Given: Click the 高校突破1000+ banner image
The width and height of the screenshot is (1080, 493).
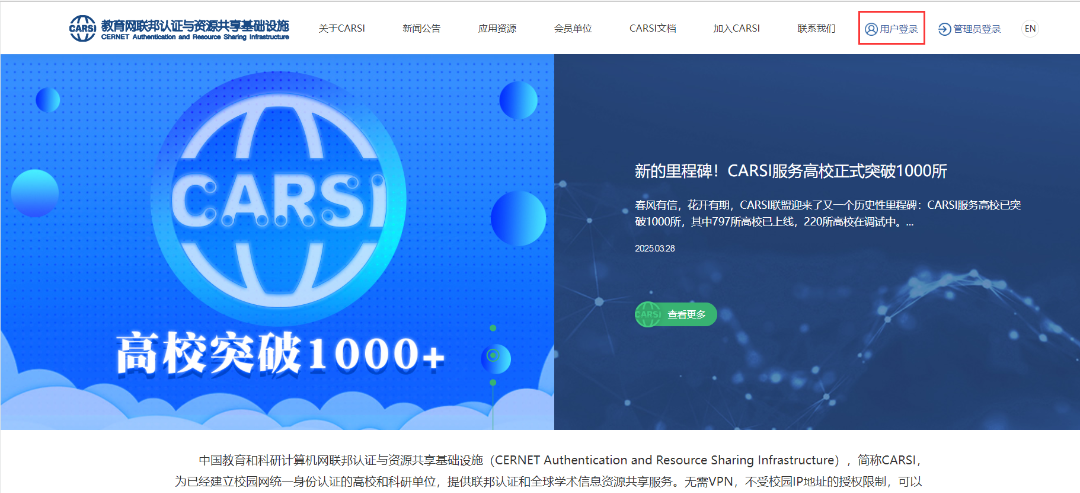Looking at the screenshot, I should tap(277, 240).
